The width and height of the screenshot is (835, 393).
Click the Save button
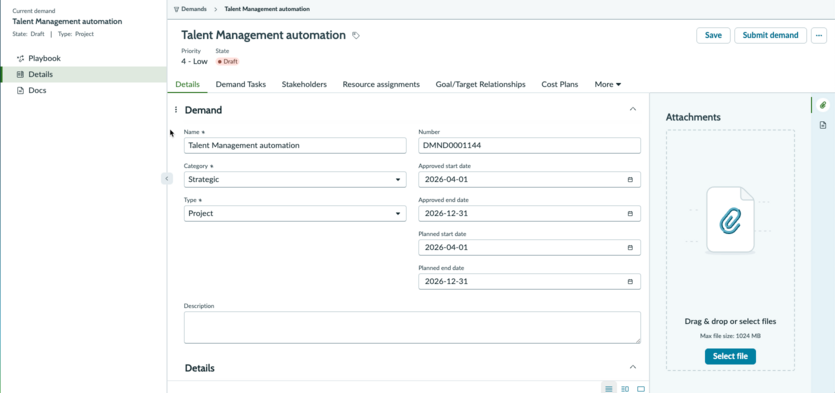click(x=713, y=35)
